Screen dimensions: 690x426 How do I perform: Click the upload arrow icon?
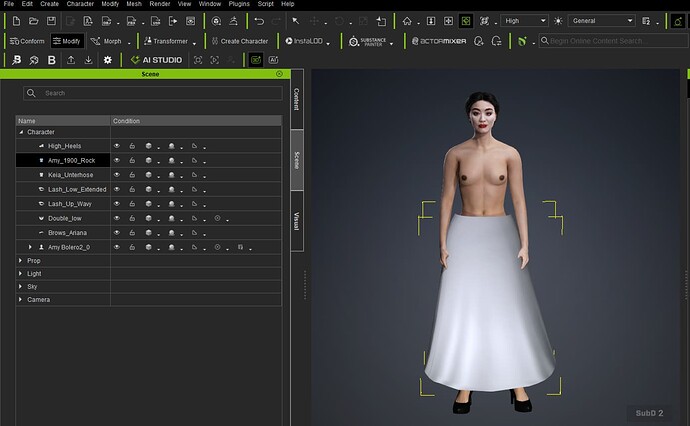[x=71, y=60]
